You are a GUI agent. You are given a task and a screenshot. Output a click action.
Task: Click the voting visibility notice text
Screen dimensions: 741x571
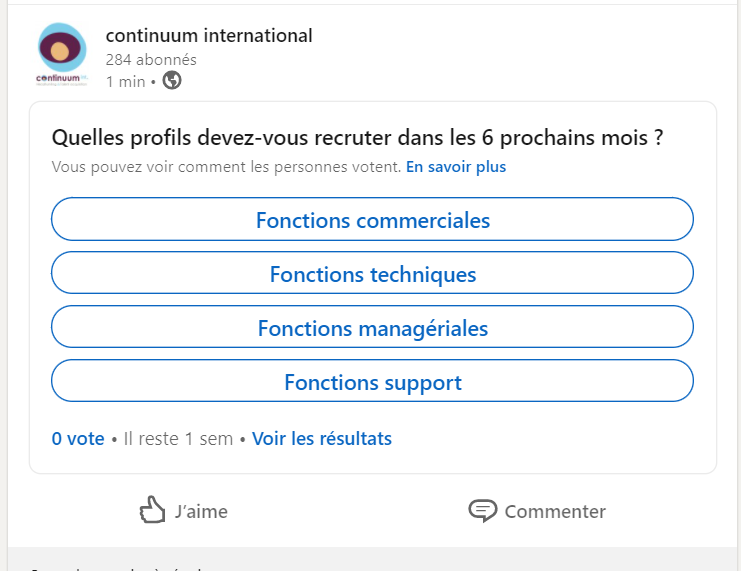pyautogui.click(x=226, y=167)
